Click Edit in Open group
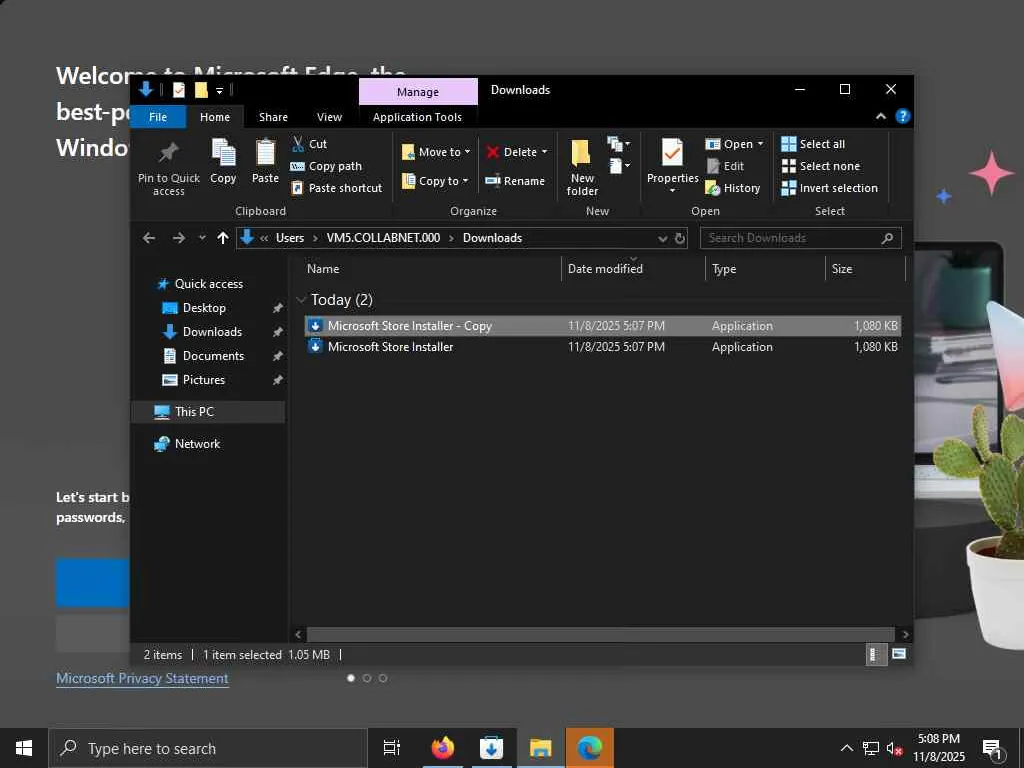Viewport: 1024px width, 768px height. 725,166
